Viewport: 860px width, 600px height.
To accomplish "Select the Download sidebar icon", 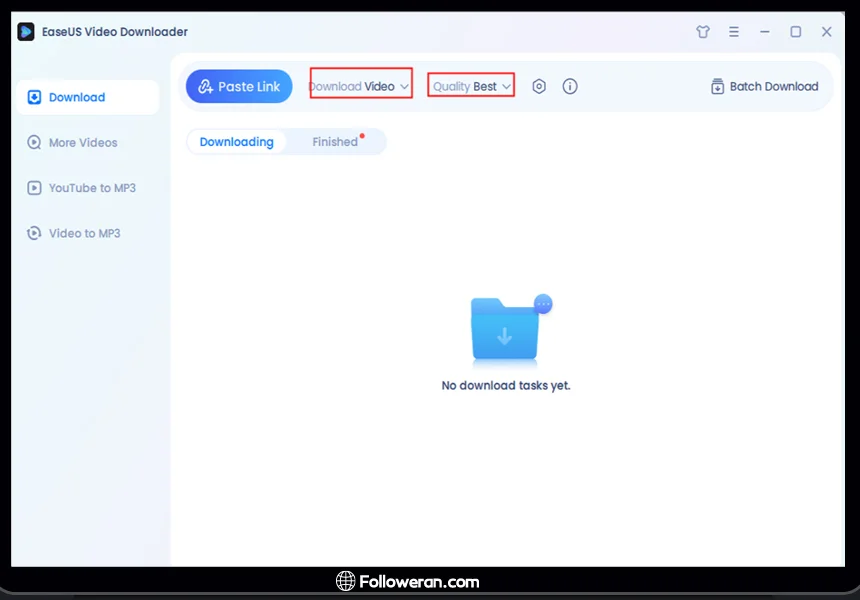I will click(x=35, y=97).
